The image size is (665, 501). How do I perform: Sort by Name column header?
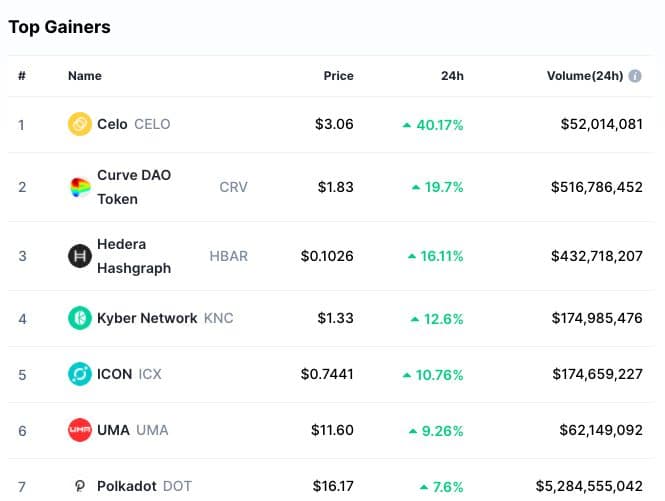[x=85, y=76]
